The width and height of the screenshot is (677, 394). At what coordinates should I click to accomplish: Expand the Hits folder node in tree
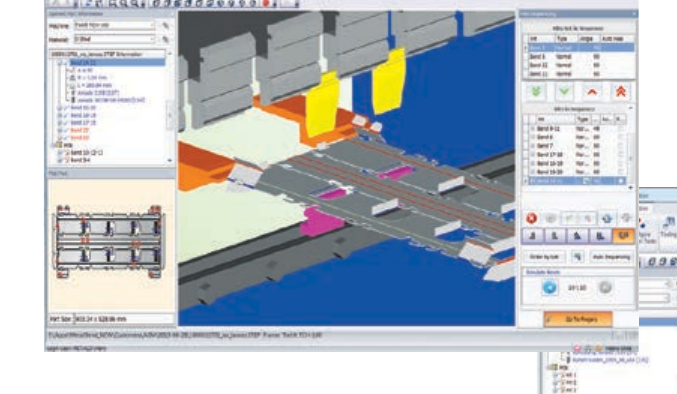[53, 145]
